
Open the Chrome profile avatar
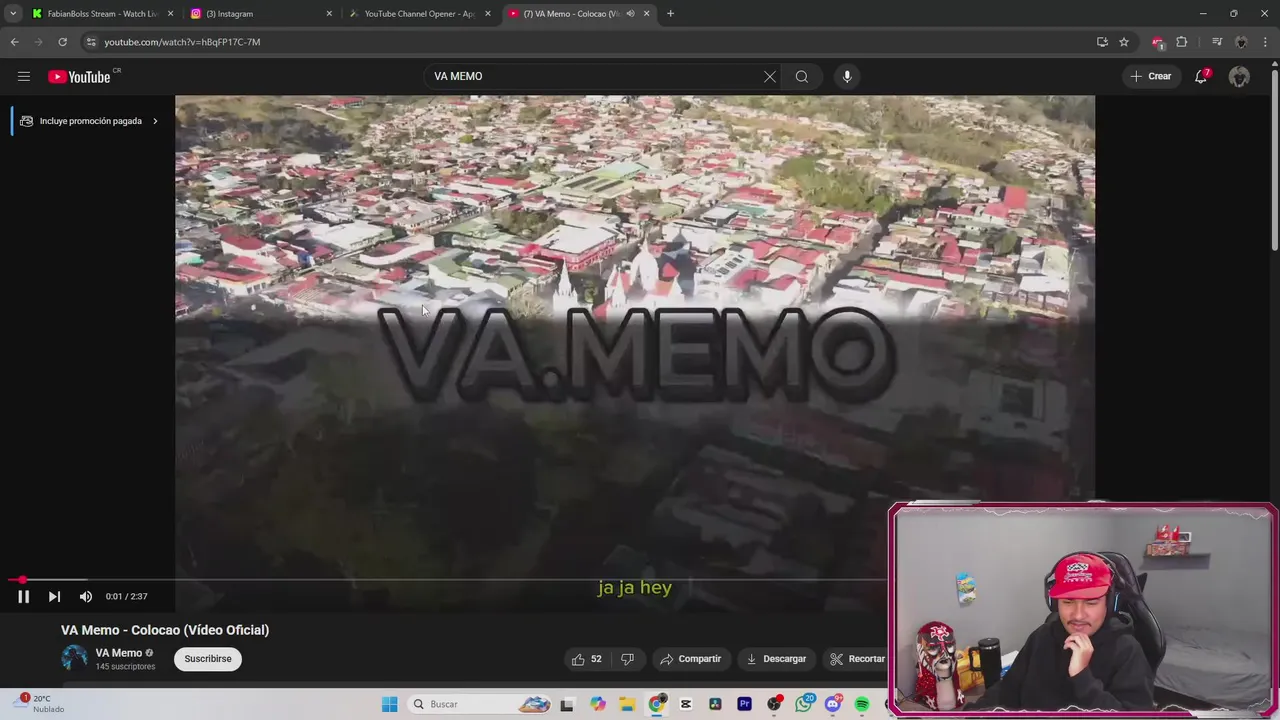(x=1241, y=42)
